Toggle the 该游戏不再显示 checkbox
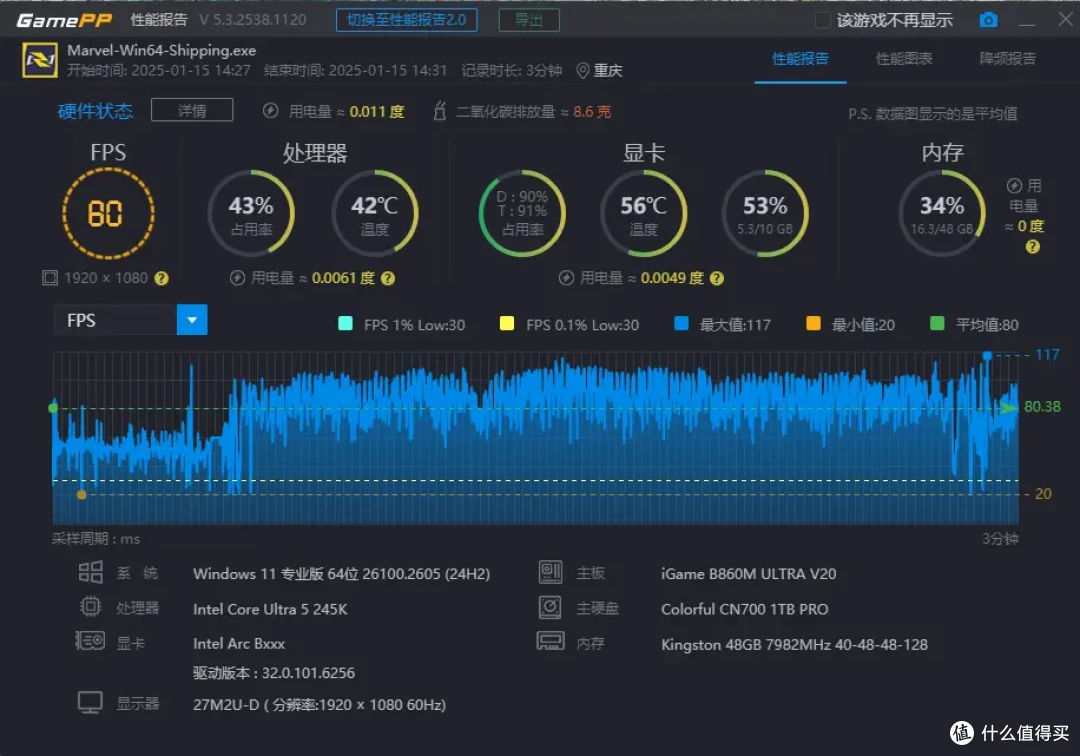 click(x=822, y=21)
